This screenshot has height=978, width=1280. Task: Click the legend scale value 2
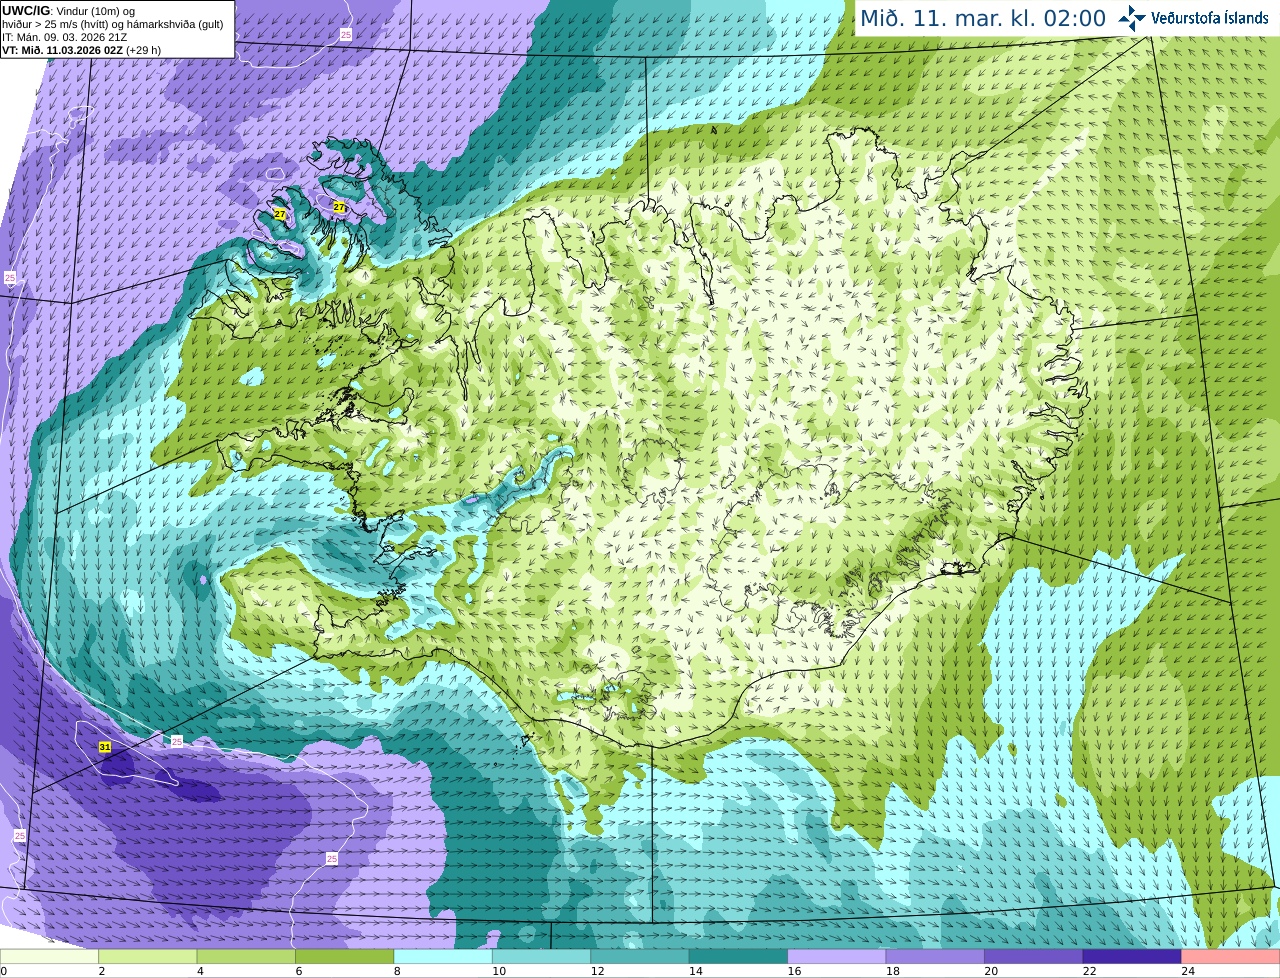tap(102, 971)
